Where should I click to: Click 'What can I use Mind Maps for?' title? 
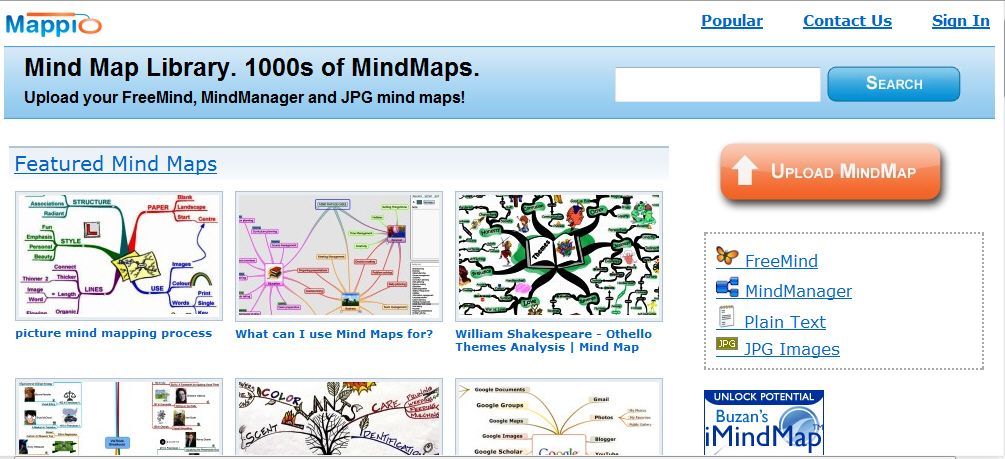(334, 334)
